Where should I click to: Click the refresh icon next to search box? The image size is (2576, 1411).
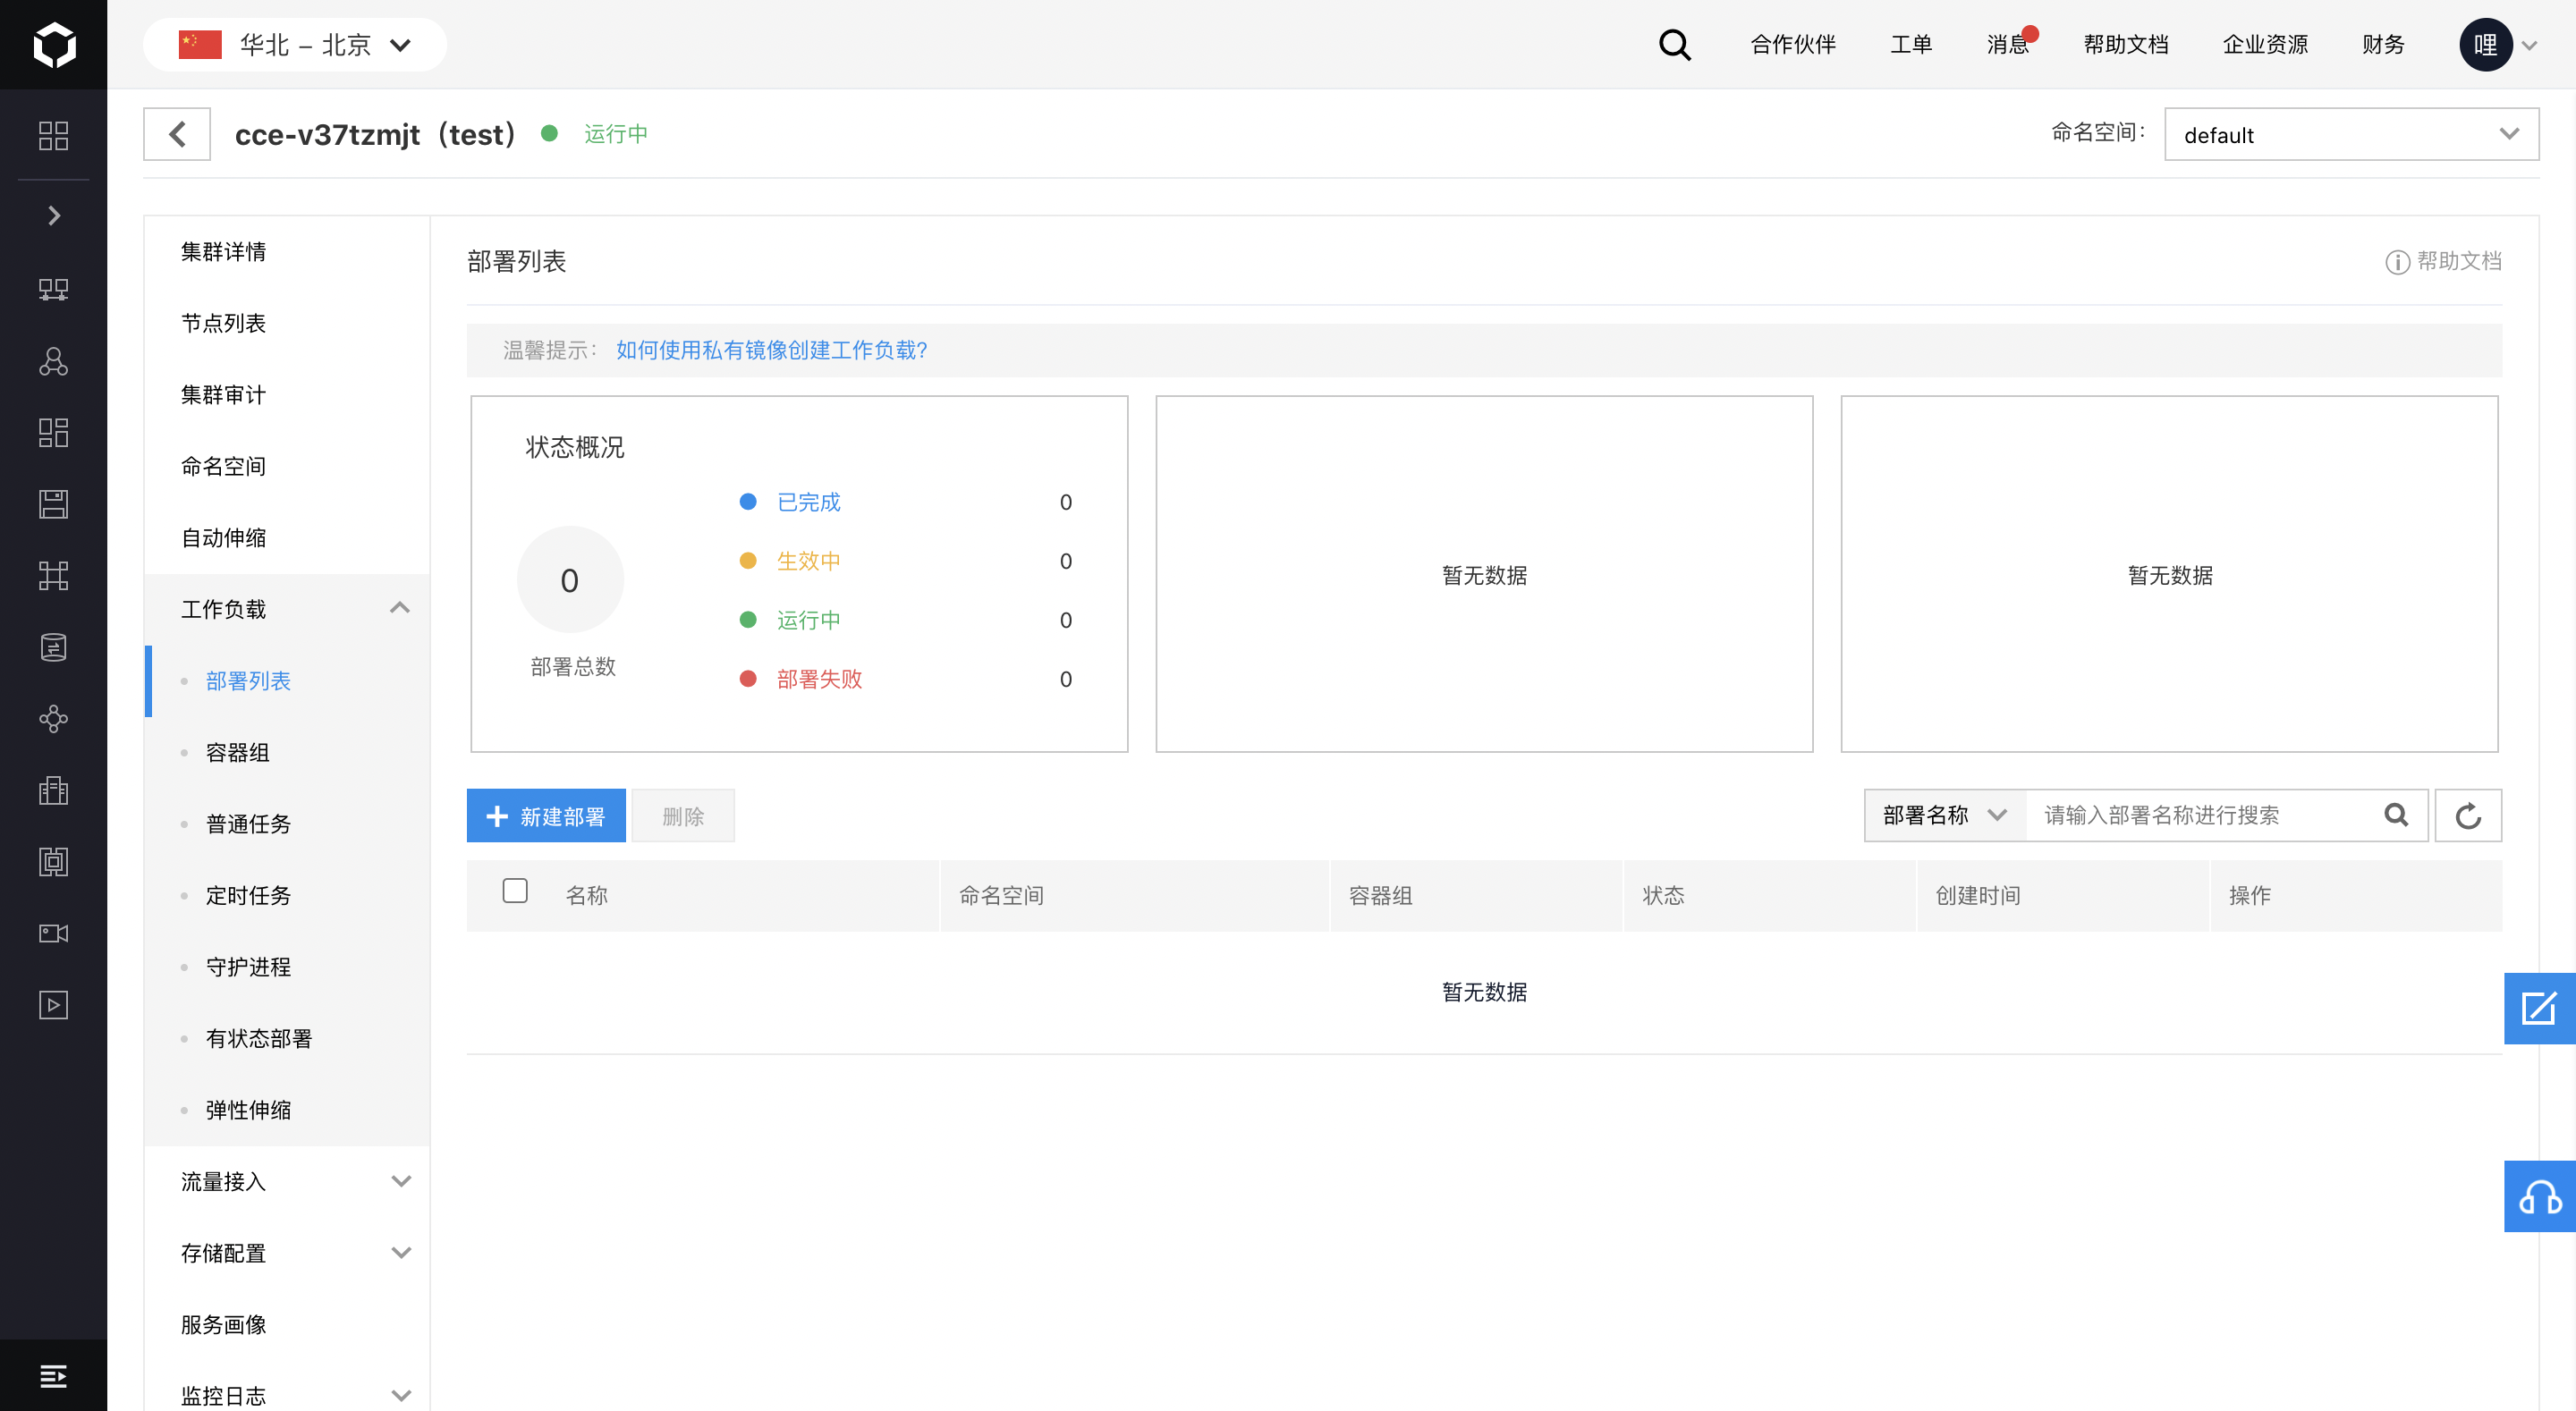click(2467, 816)
